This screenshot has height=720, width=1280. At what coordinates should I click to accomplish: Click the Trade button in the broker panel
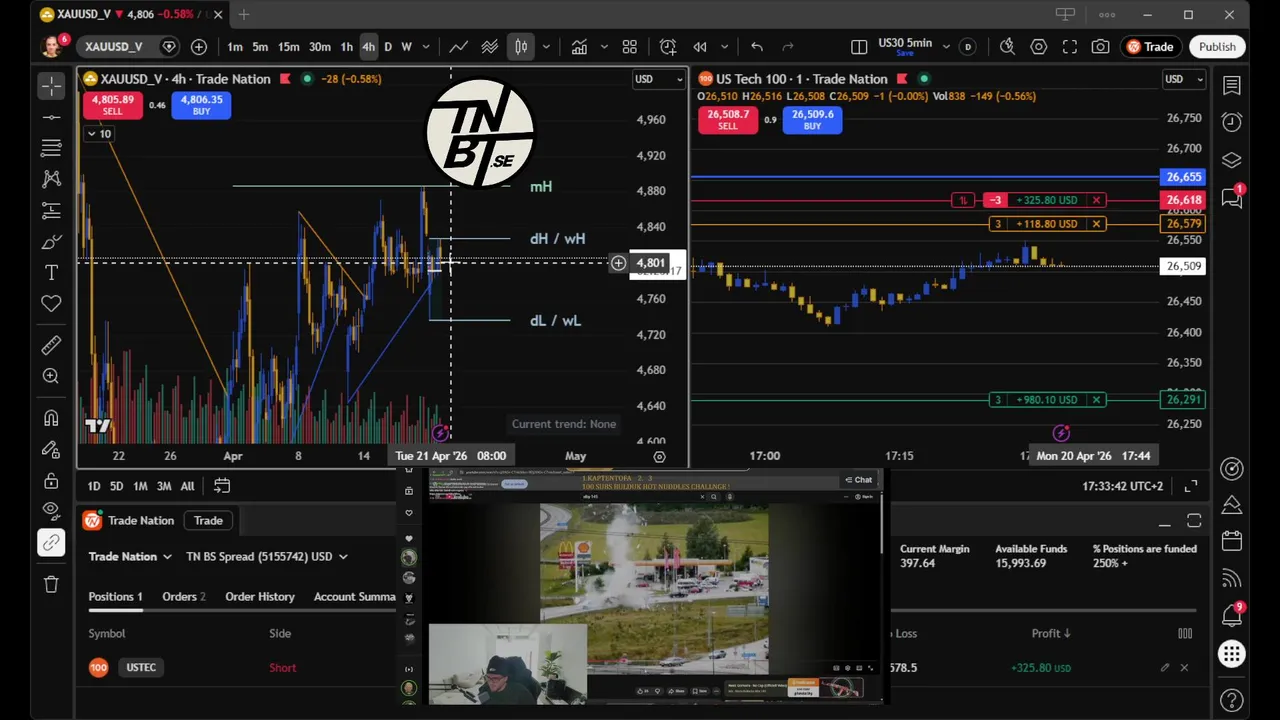(x=208, y=521)
